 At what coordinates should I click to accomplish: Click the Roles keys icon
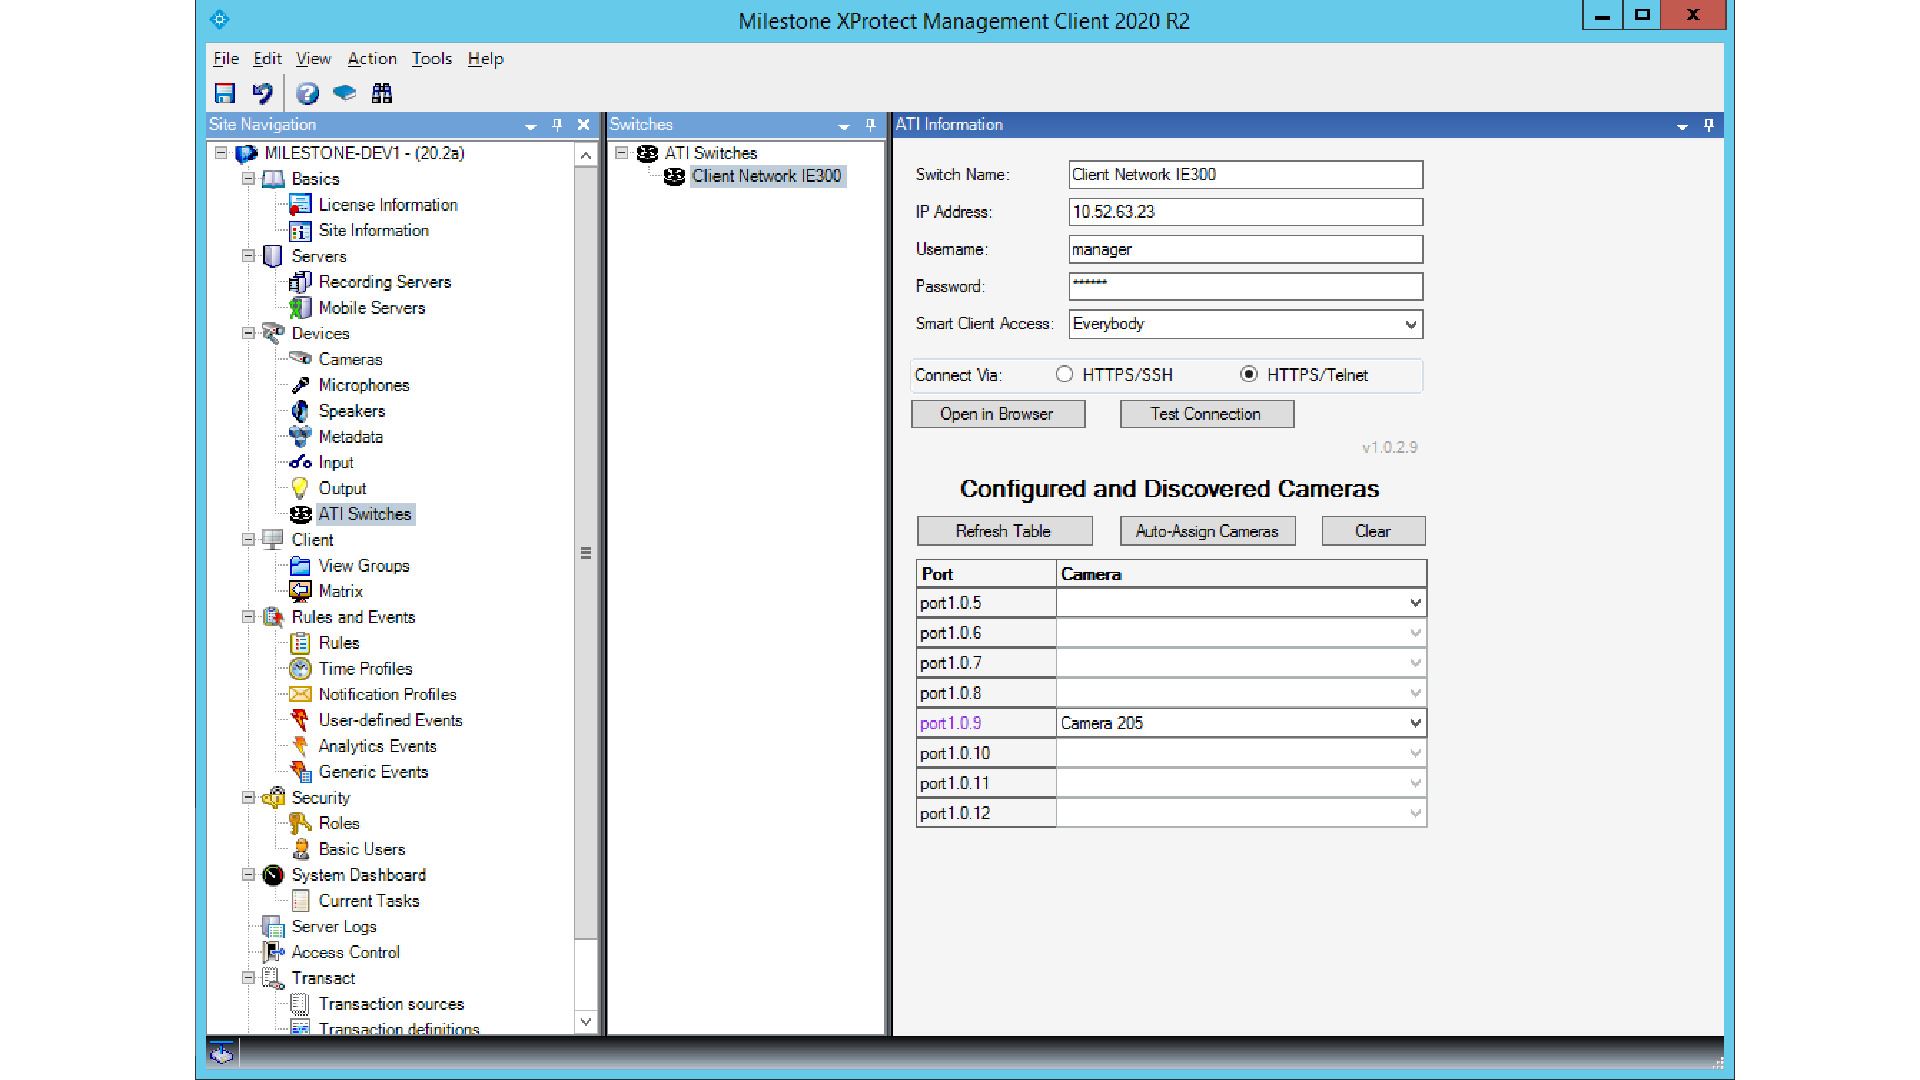pyautogui.click(x=300, y=823)
